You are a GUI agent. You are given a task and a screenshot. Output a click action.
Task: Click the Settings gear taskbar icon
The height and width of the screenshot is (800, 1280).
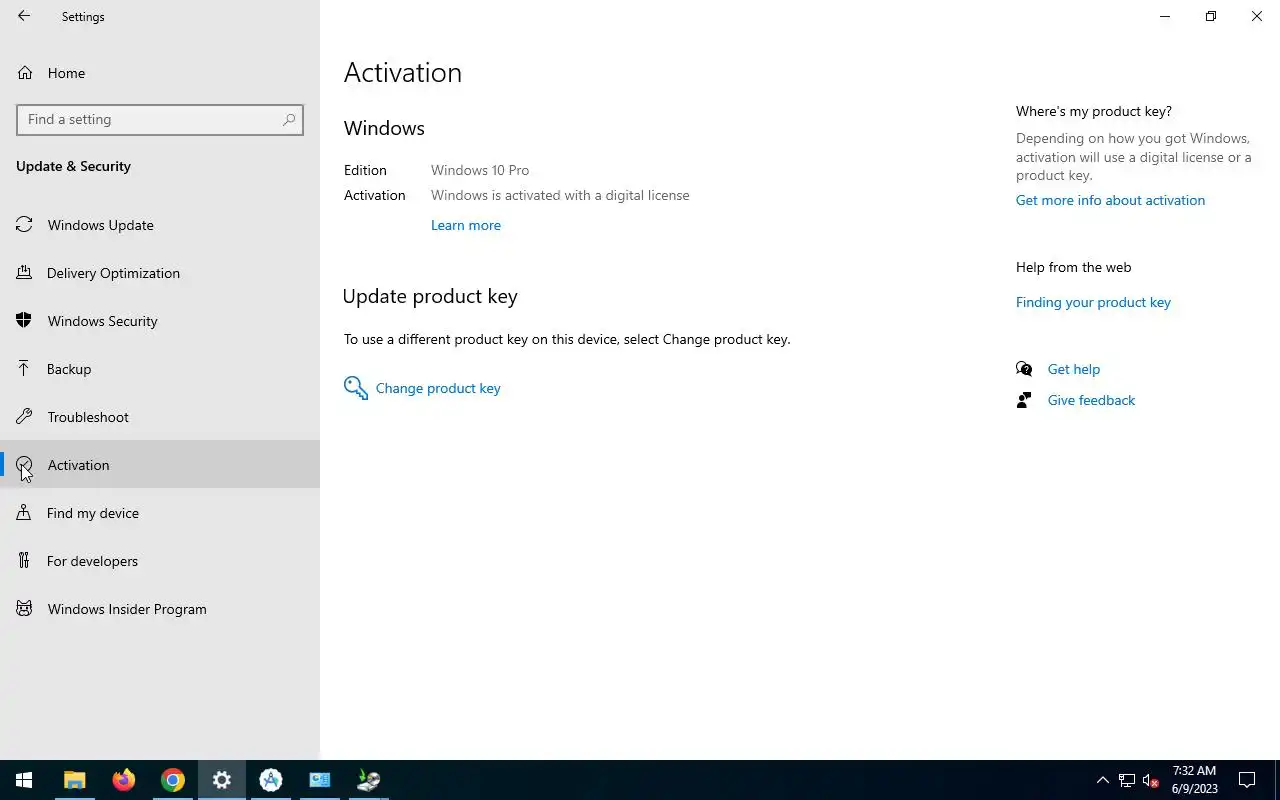click(221, 780)
